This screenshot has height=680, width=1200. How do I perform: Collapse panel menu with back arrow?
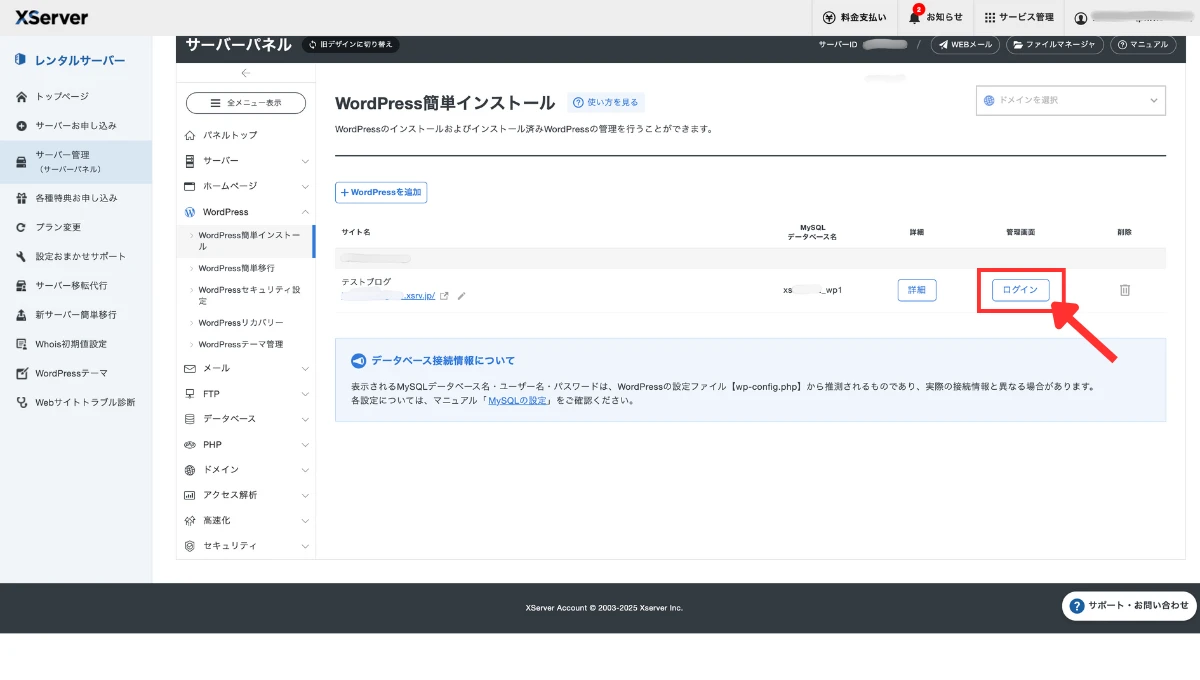point(246,73)
